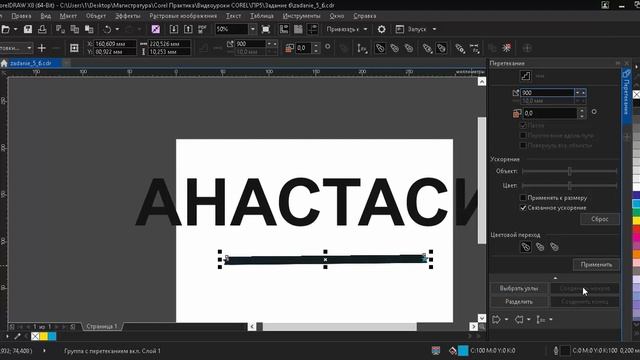Click the Open folder icon in toolbar
Image resolution: width=640 pixels, height=360 pixels.
pos(5,29)
